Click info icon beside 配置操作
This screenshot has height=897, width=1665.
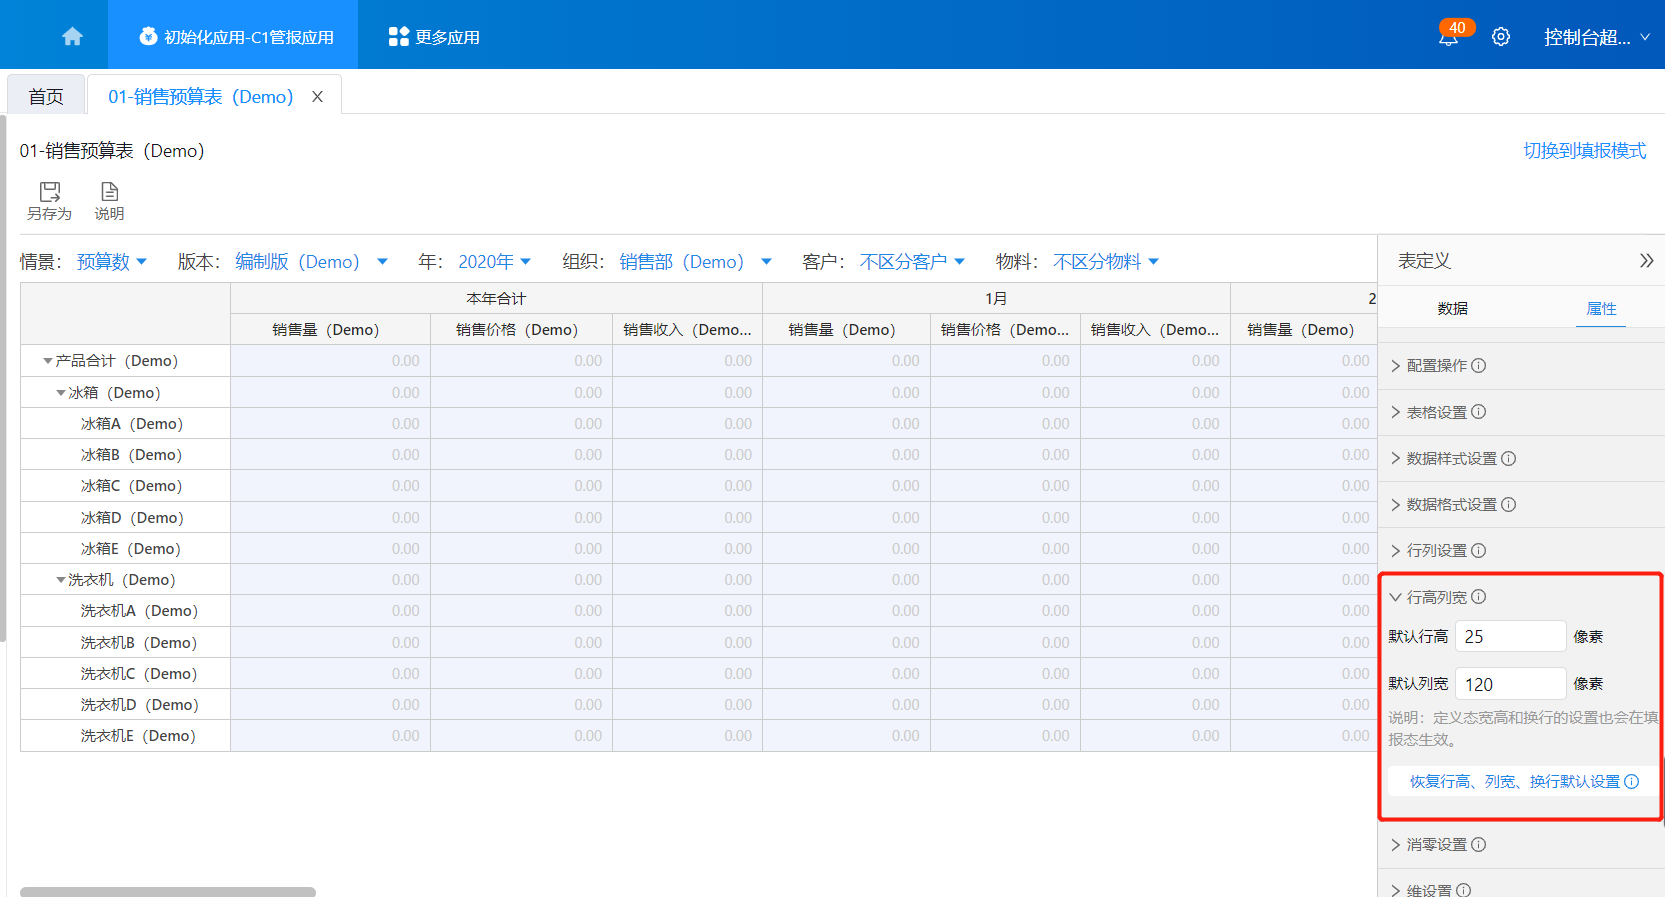(1479, 366)
